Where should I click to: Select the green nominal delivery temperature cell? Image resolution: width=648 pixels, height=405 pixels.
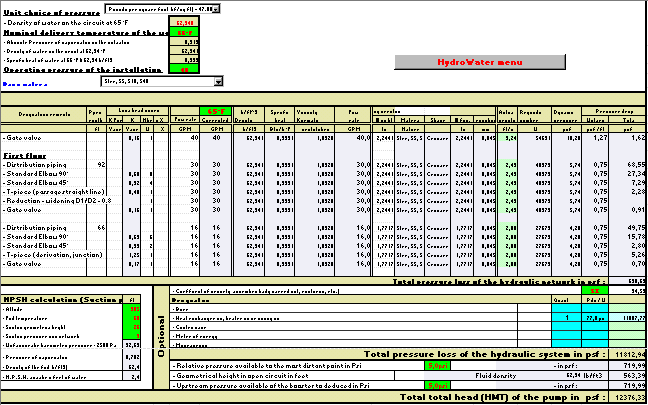point(184,32)
